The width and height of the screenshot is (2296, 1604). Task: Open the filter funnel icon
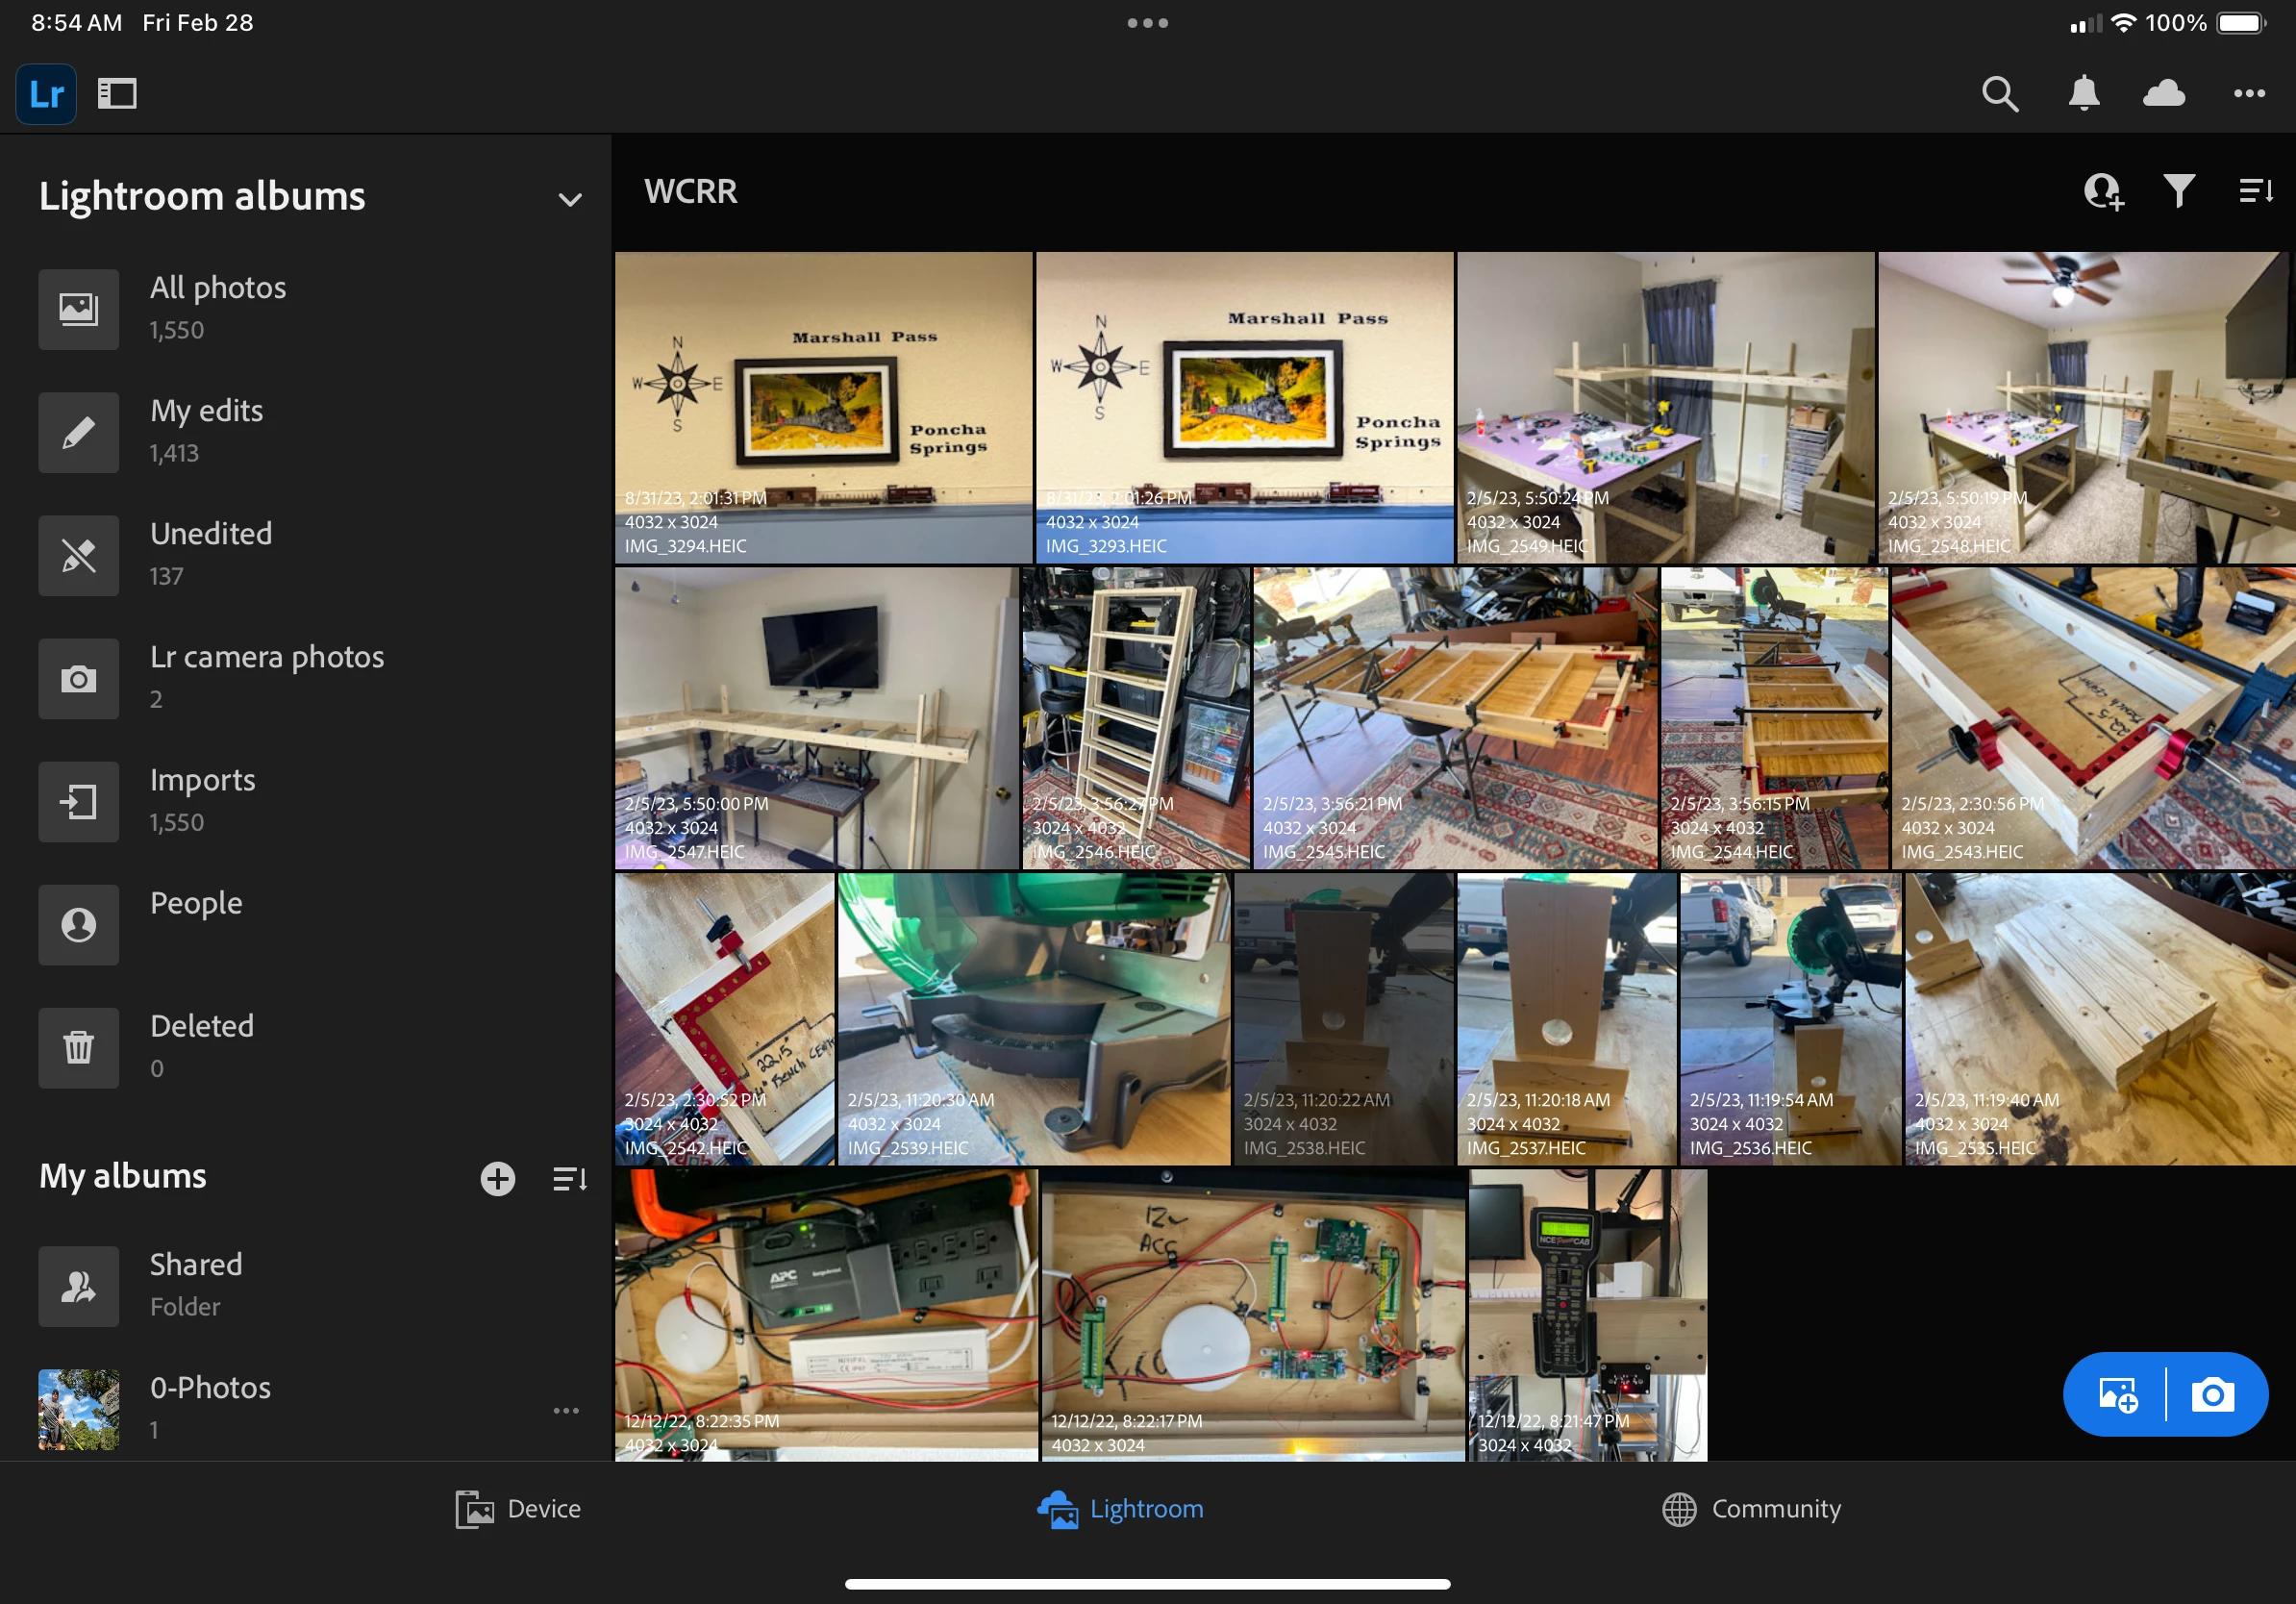coord(2179,190)
